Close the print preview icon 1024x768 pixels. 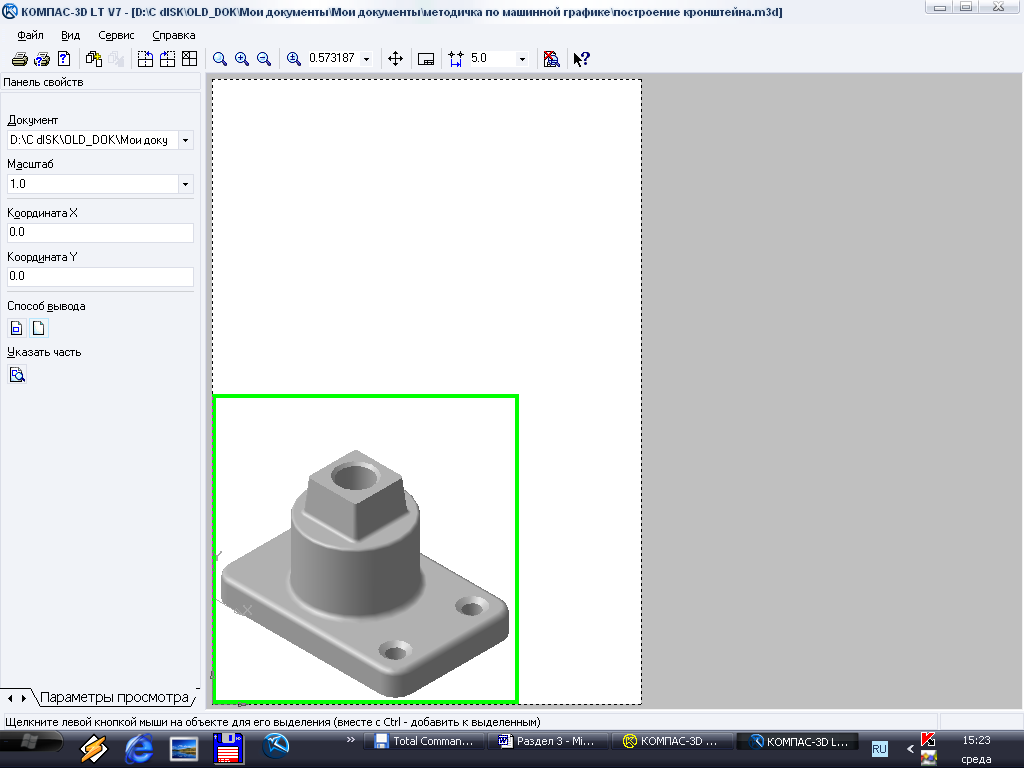(x=551, y=59)
